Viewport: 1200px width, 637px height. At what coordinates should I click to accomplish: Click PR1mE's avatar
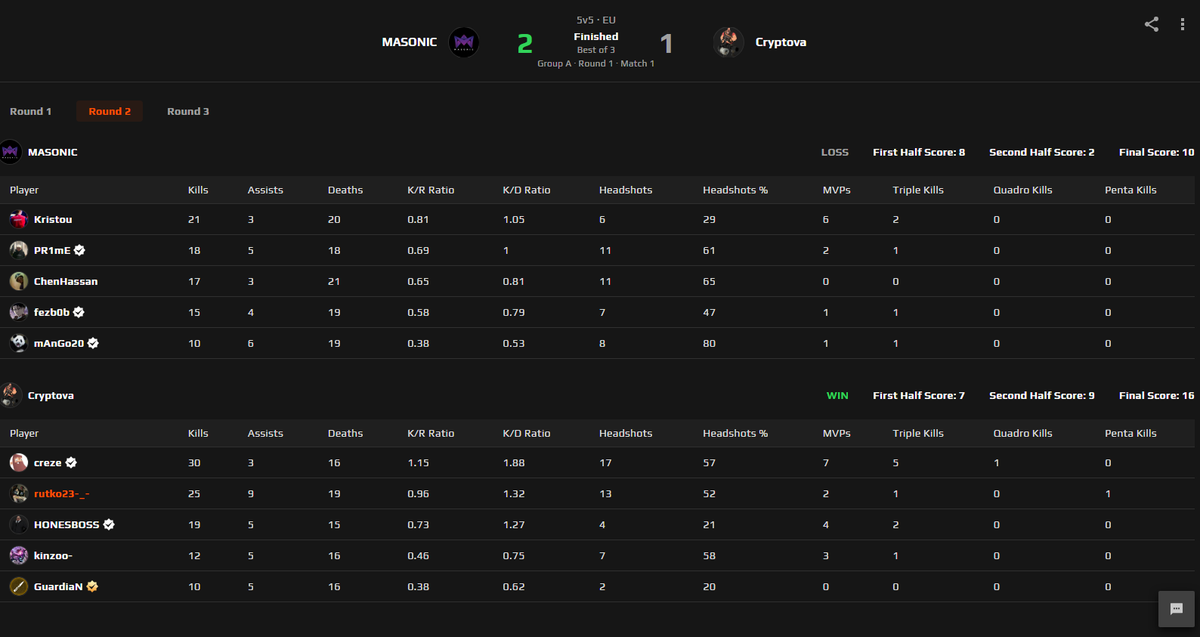(19, 250)
